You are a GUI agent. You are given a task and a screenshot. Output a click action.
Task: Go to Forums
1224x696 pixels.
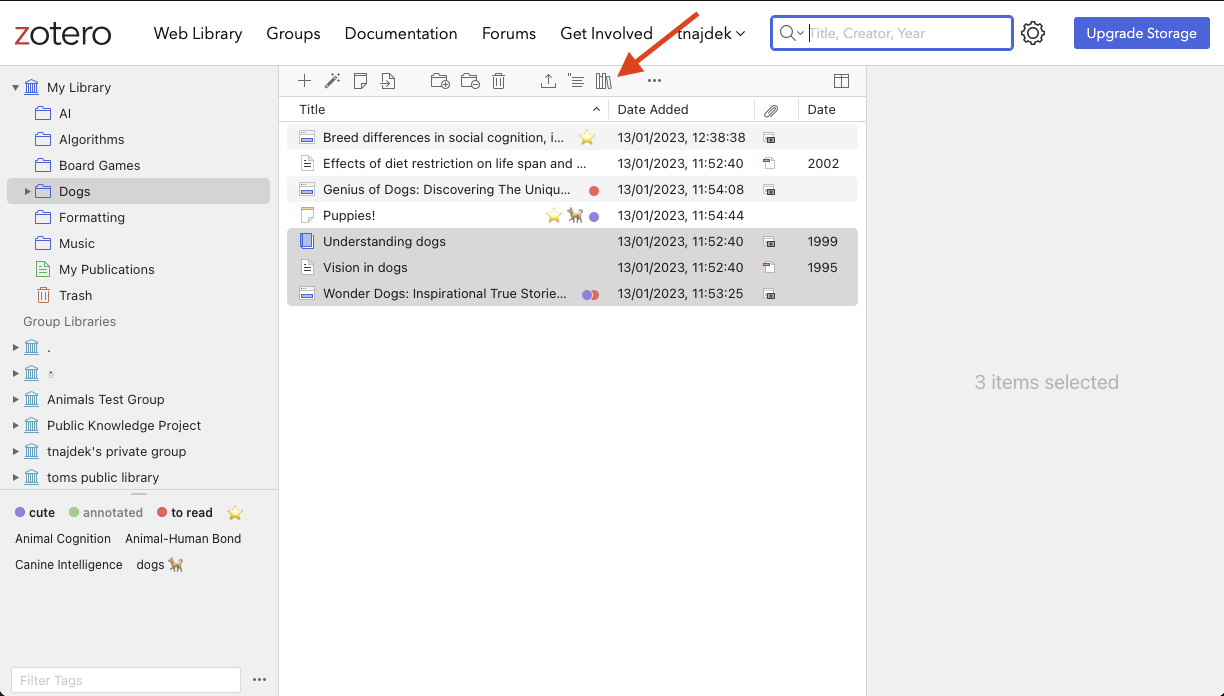pos(509,33)
